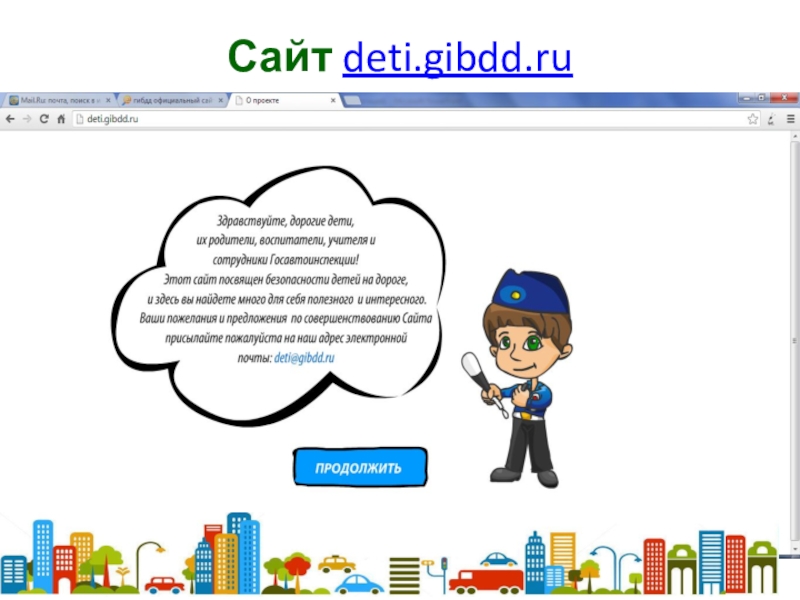Click the browser forward arrow
800x600 pixels.
point(27,119)
